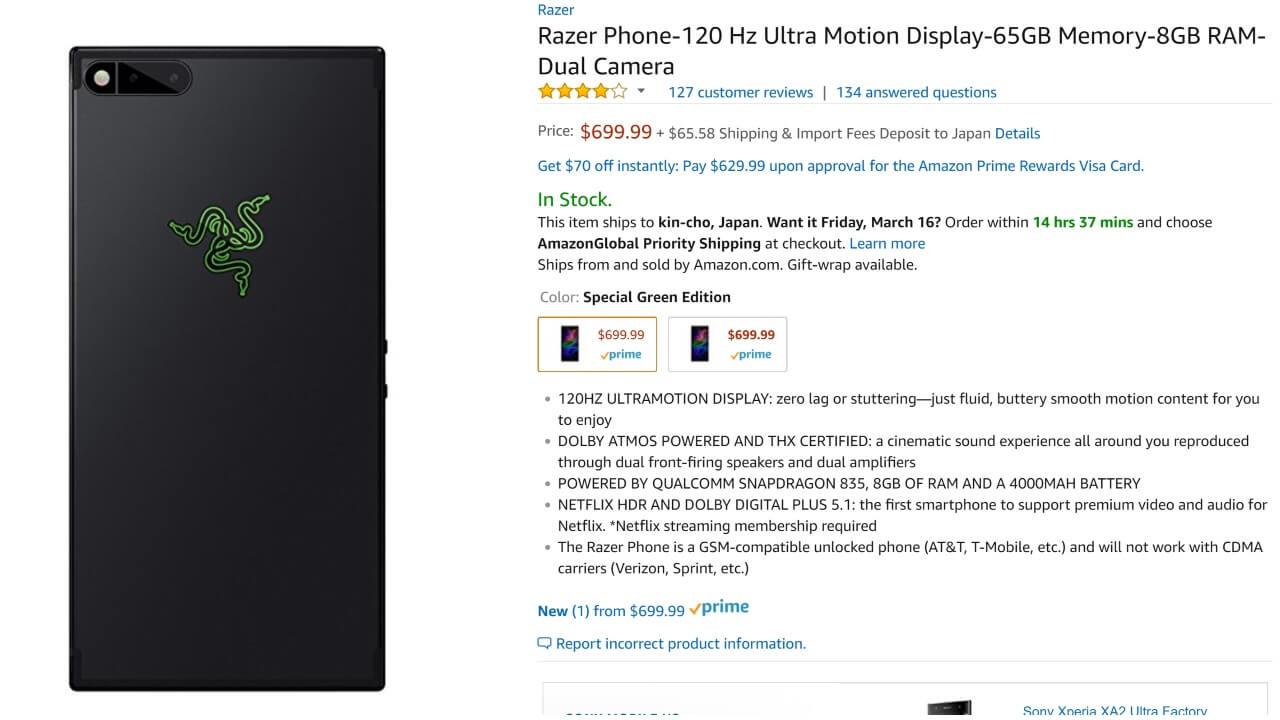Click Report incorrect product information
The height and width of the screenshot is (720, 1280).
point(680,643)
